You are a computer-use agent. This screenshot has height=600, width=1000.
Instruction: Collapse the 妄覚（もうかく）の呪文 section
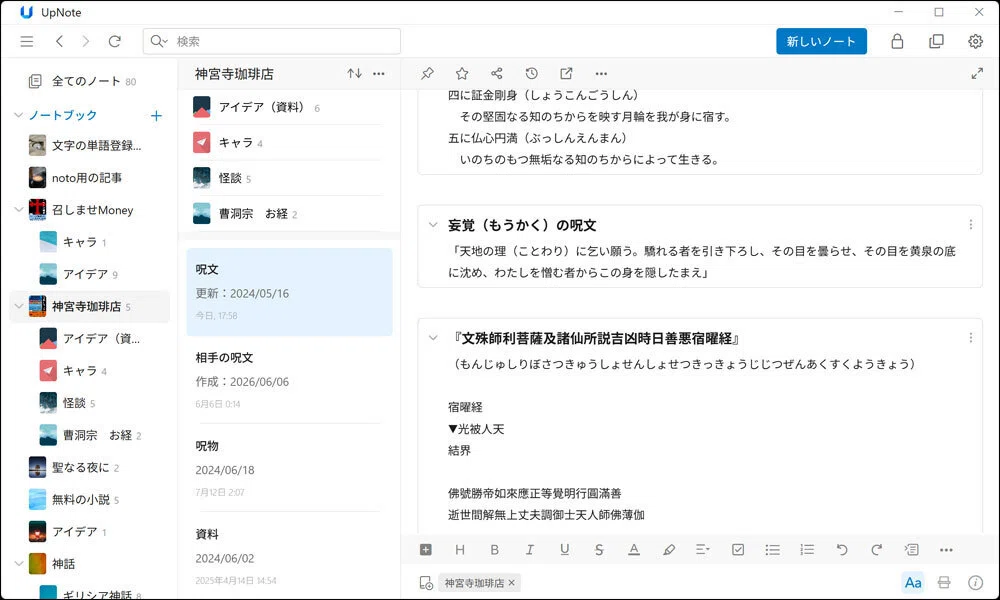(x=433, y=224)
